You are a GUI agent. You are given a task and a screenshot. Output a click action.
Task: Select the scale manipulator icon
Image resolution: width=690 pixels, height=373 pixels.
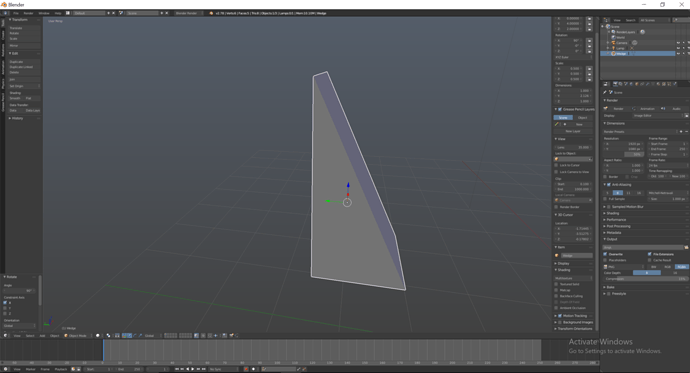(140, 336)
